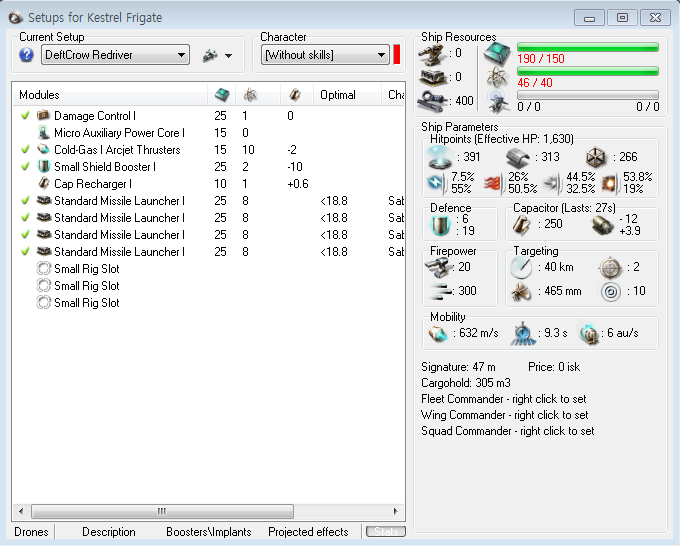Click the red character status indicator
Image resolution: width=680 pixels, height=546 pixels.
coord(396,55)
